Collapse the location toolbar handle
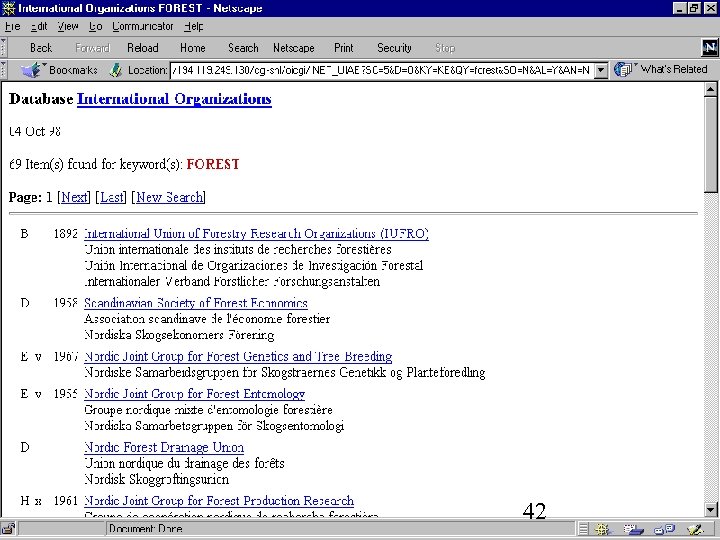Viewport: 720px width, 540px height. 4,70
